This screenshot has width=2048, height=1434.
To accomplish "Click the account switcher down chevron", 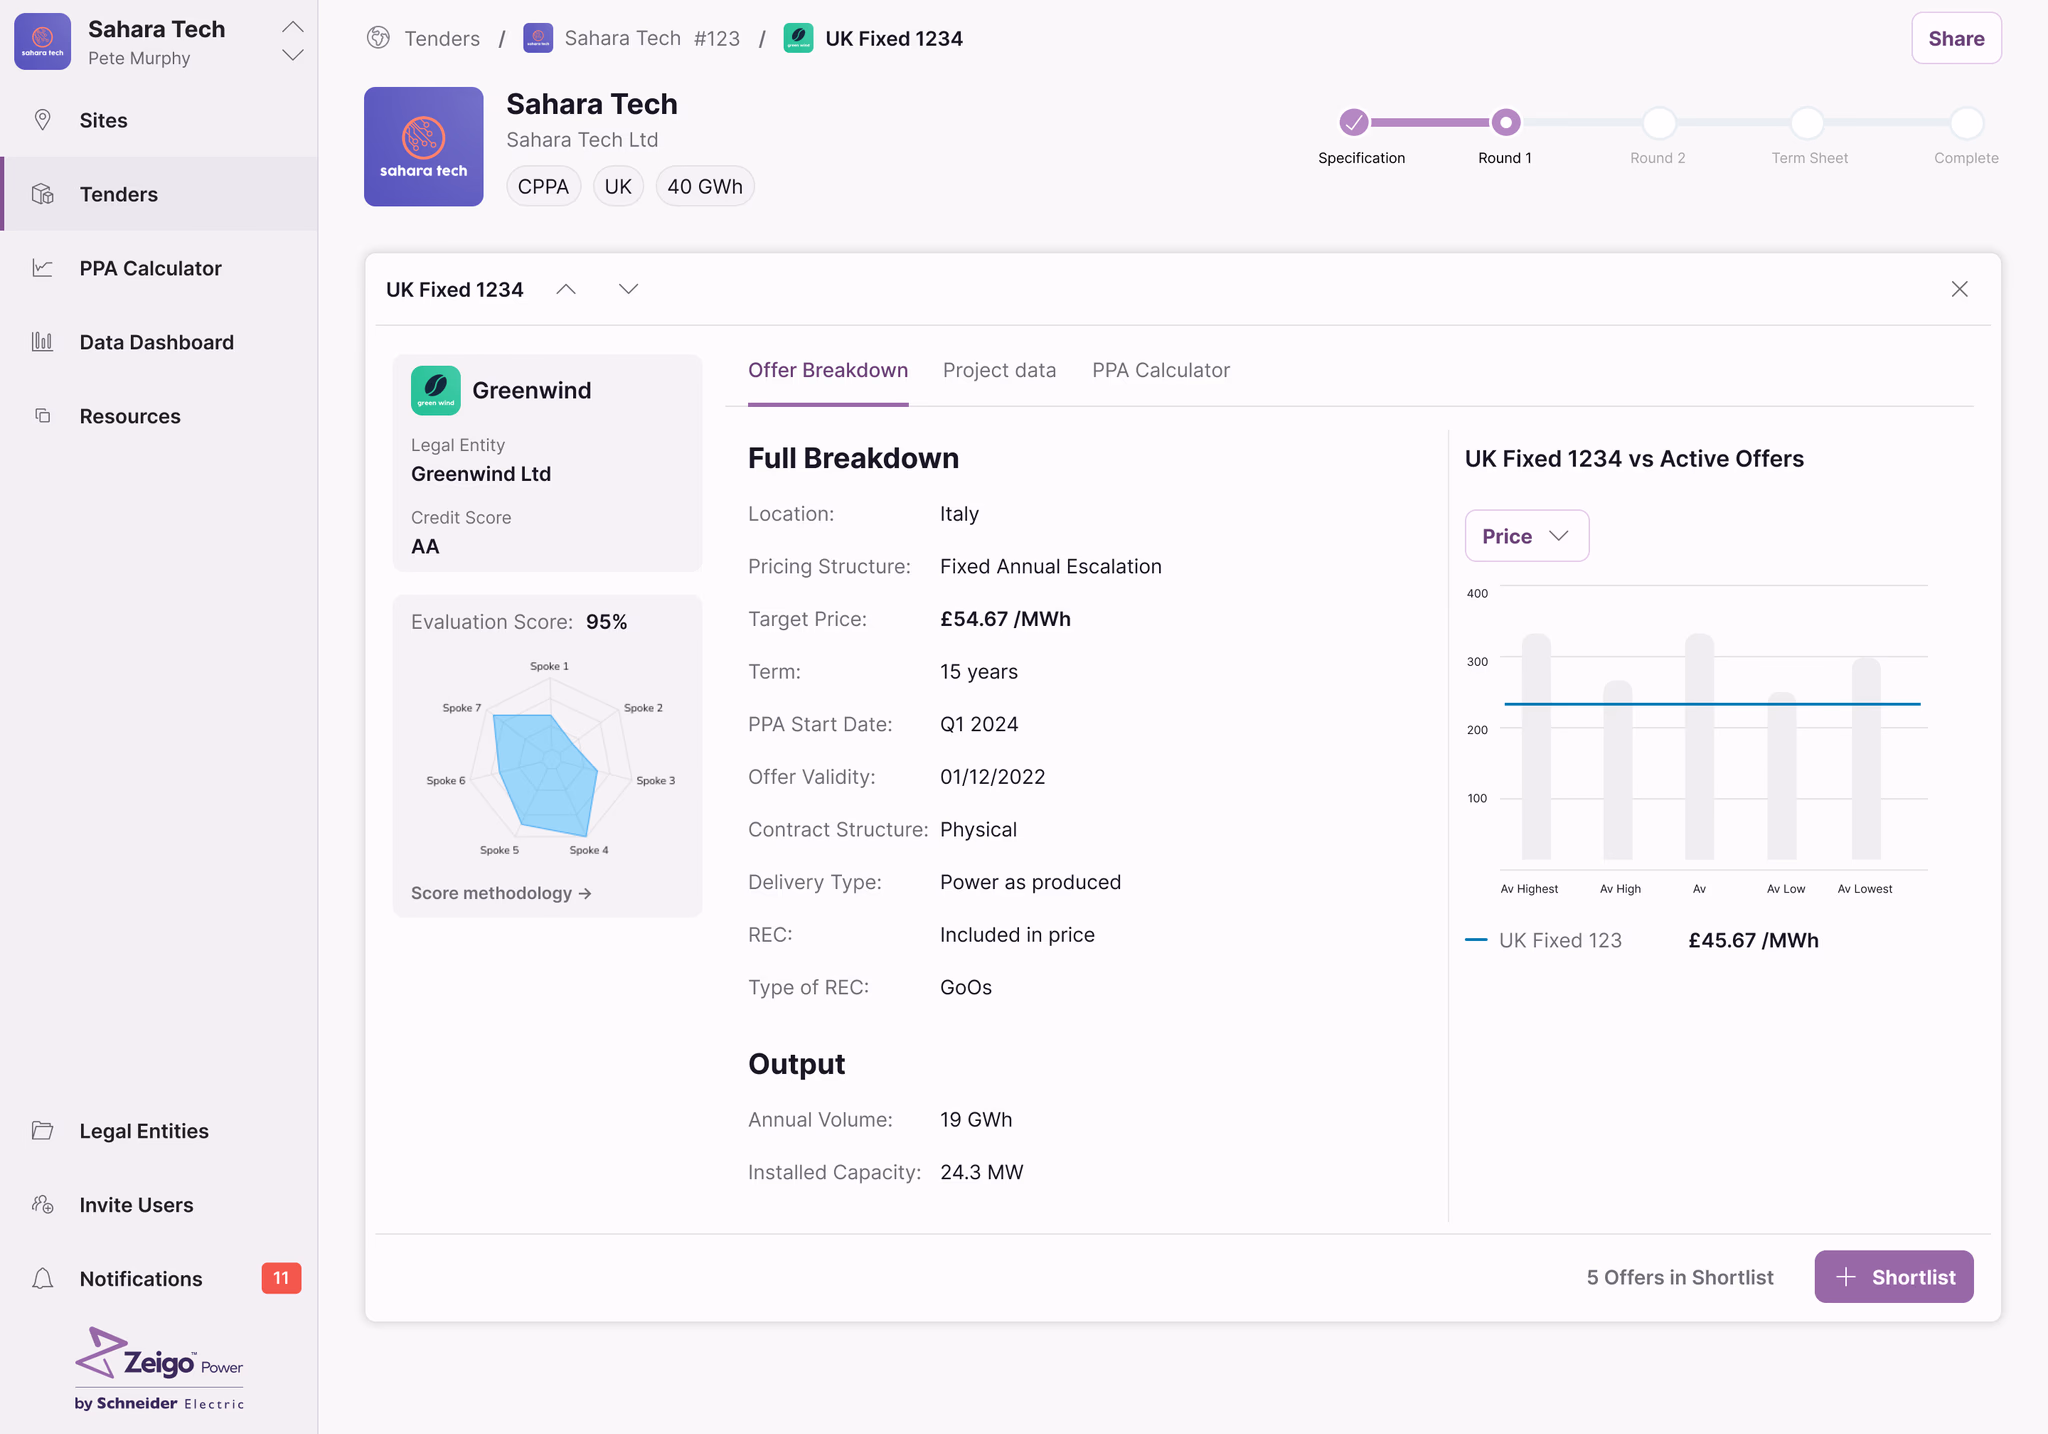I will pos(292,55).
